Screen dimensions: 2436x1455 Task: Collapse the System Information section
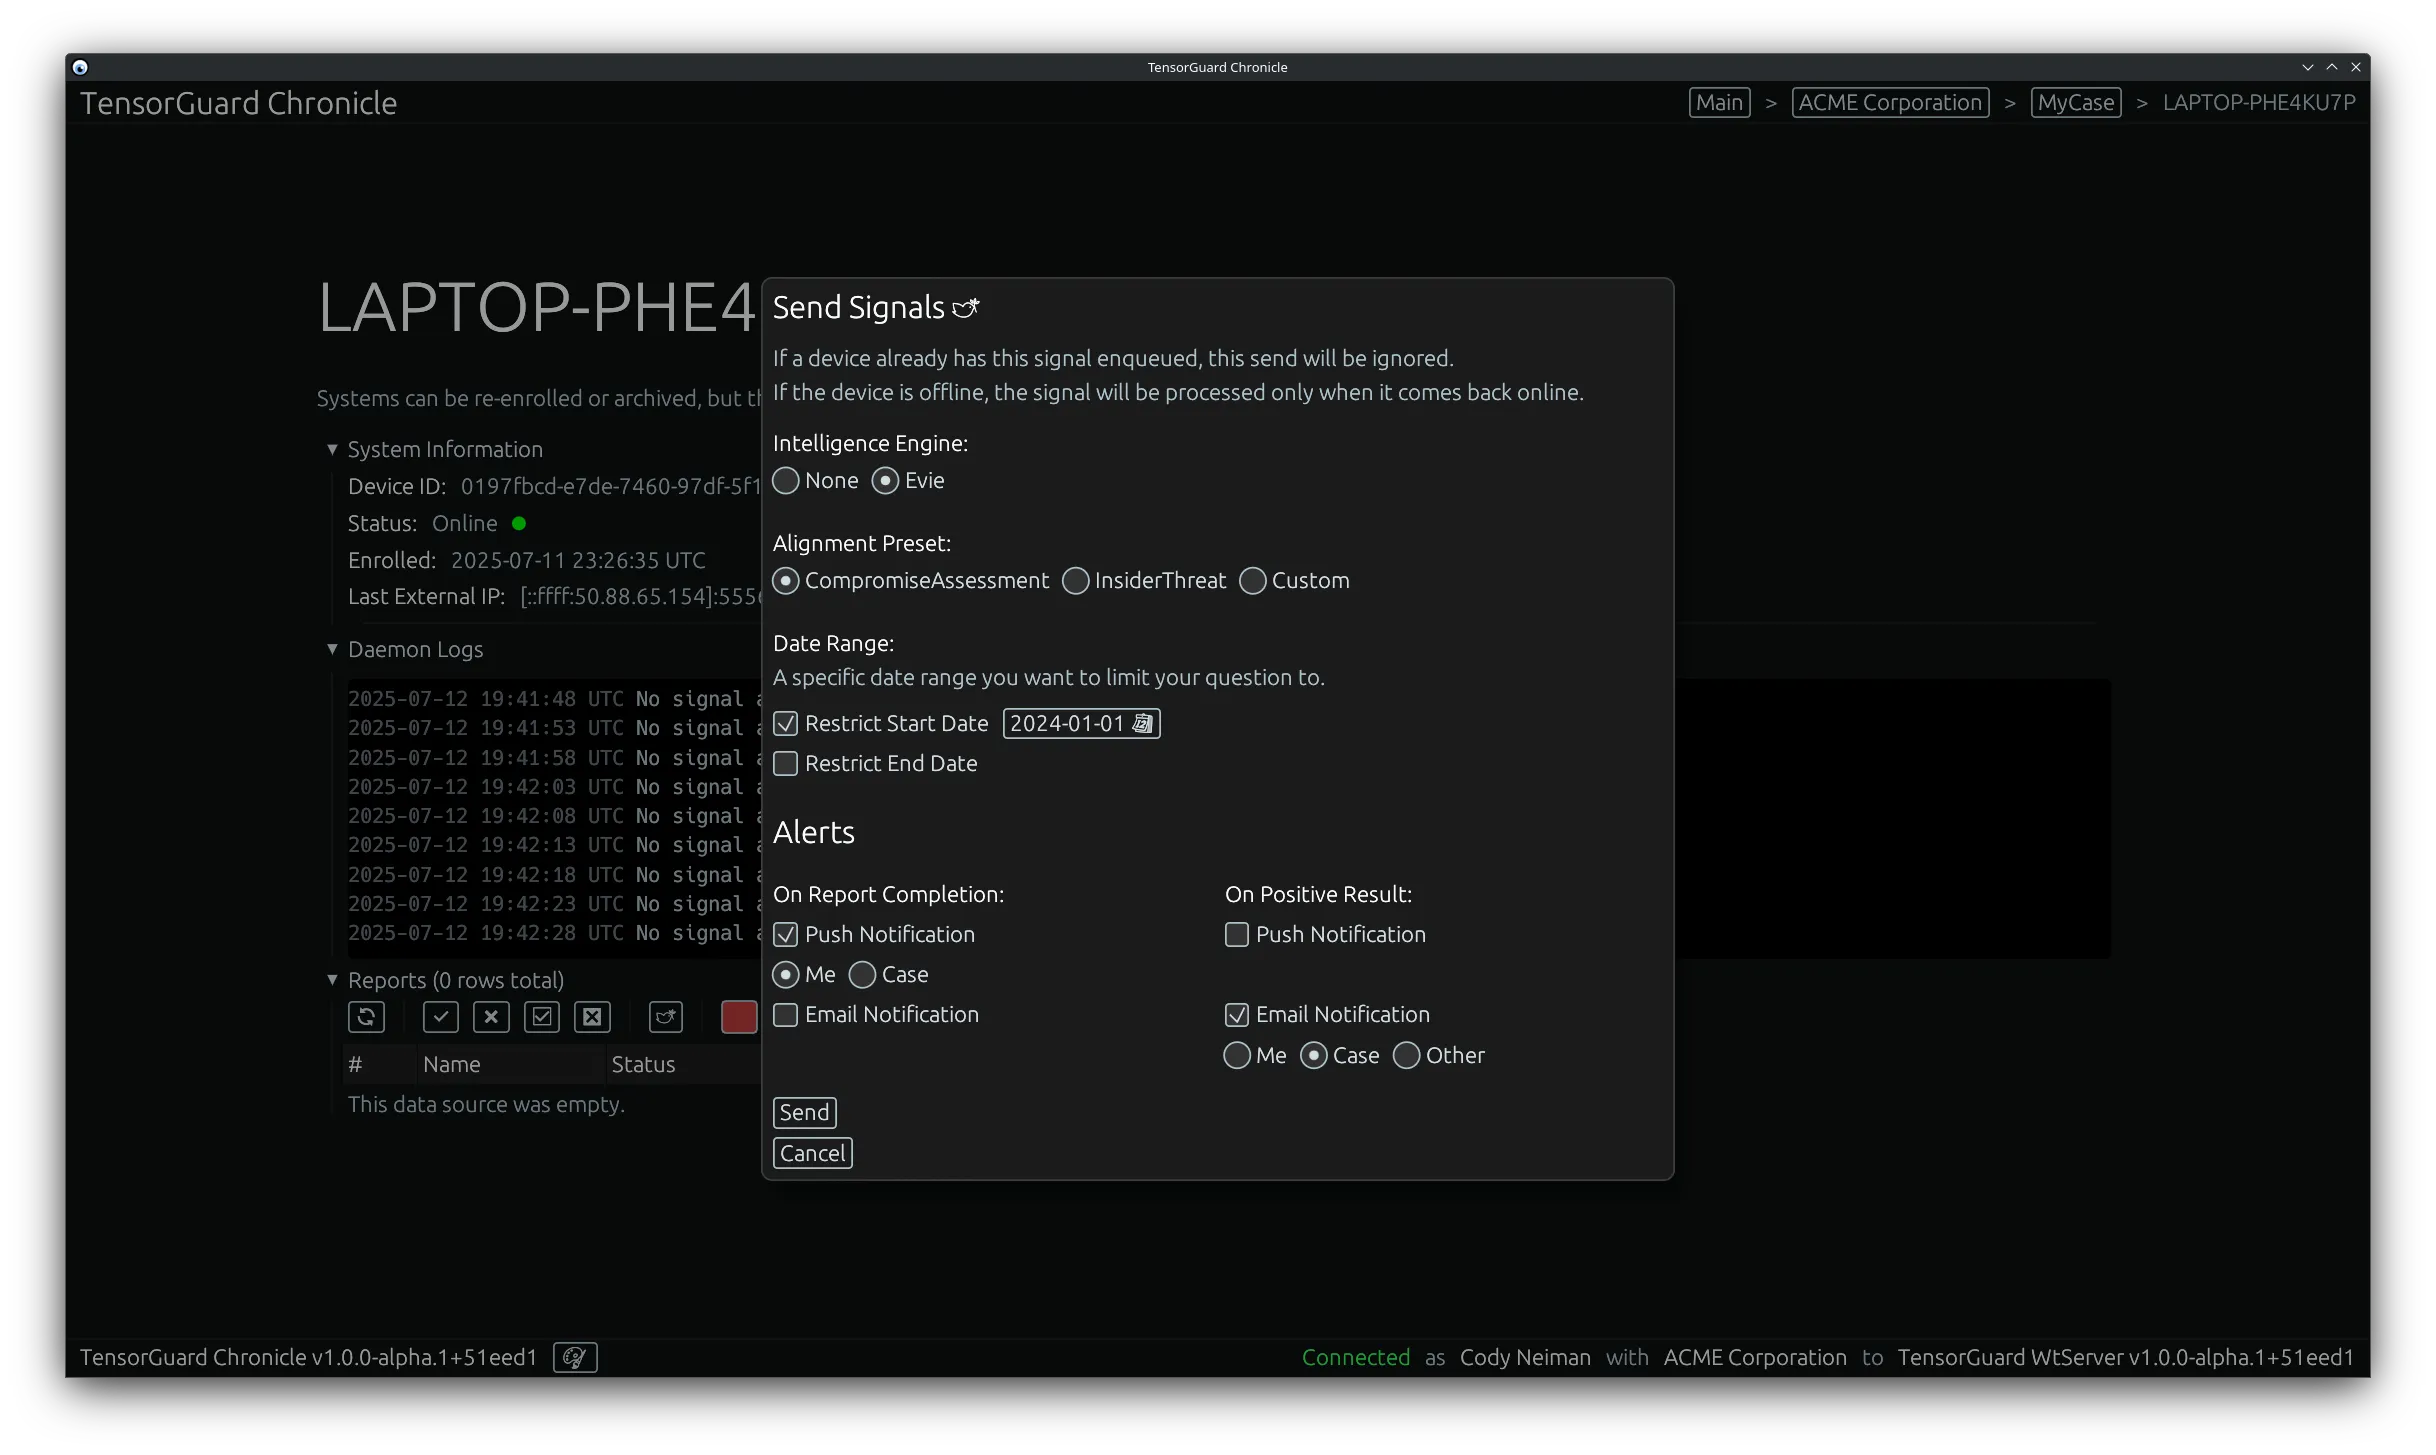tap(332, 449)
